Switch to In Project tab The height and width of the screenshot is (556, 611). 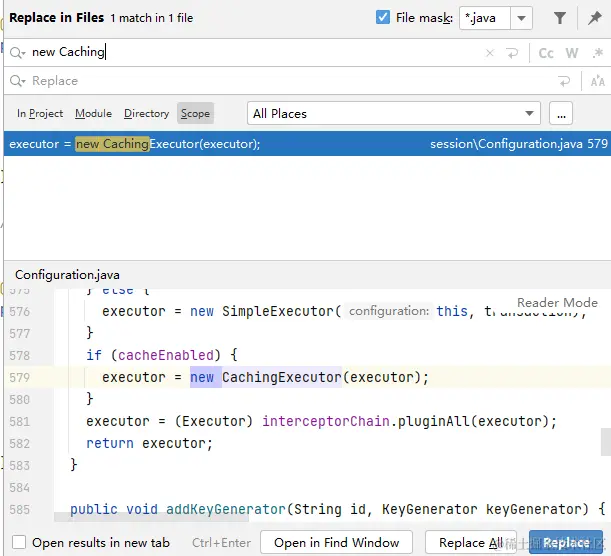40,113
